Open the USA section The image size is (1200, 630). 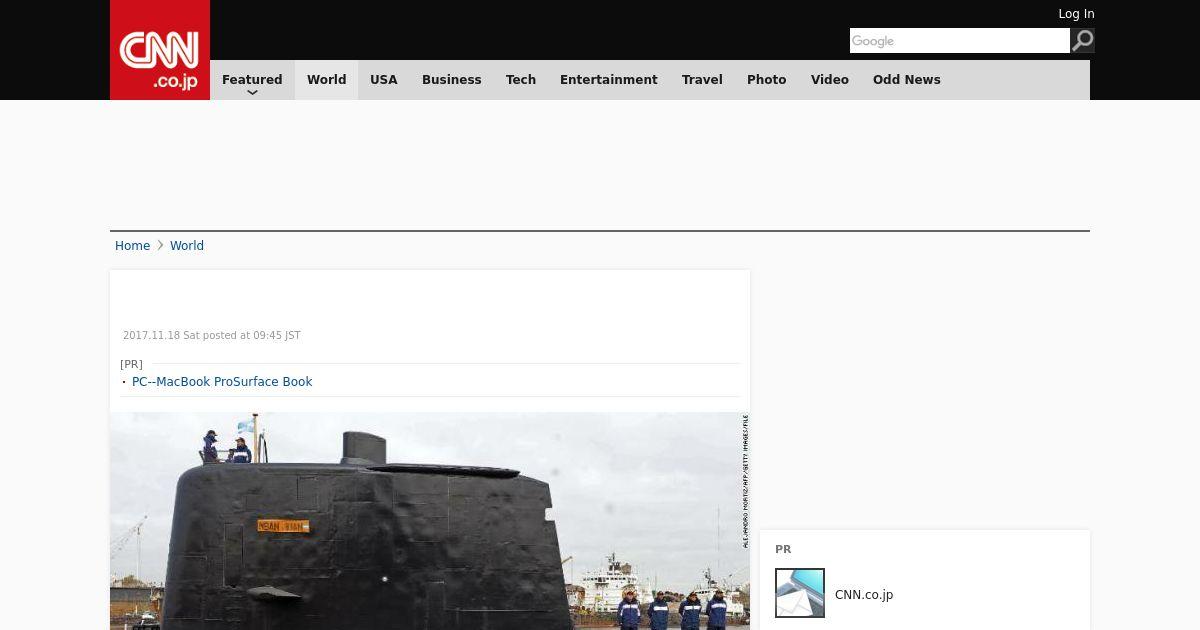coord(384,80)
